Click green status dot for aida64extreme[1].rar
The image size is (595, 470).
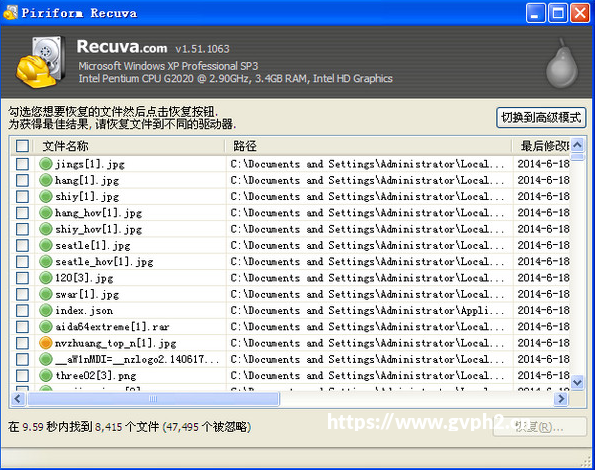pyautogui.click(x=46, y=327)
